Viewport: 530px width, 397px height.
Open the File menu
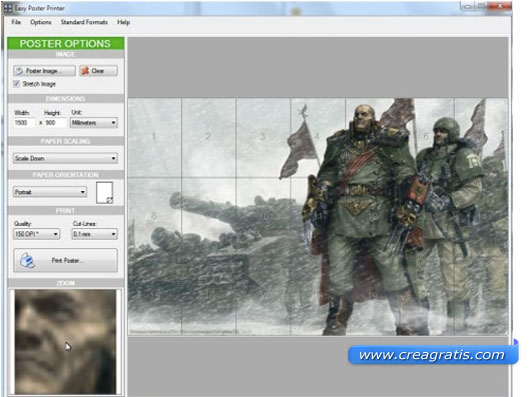(x=16, y=22)
